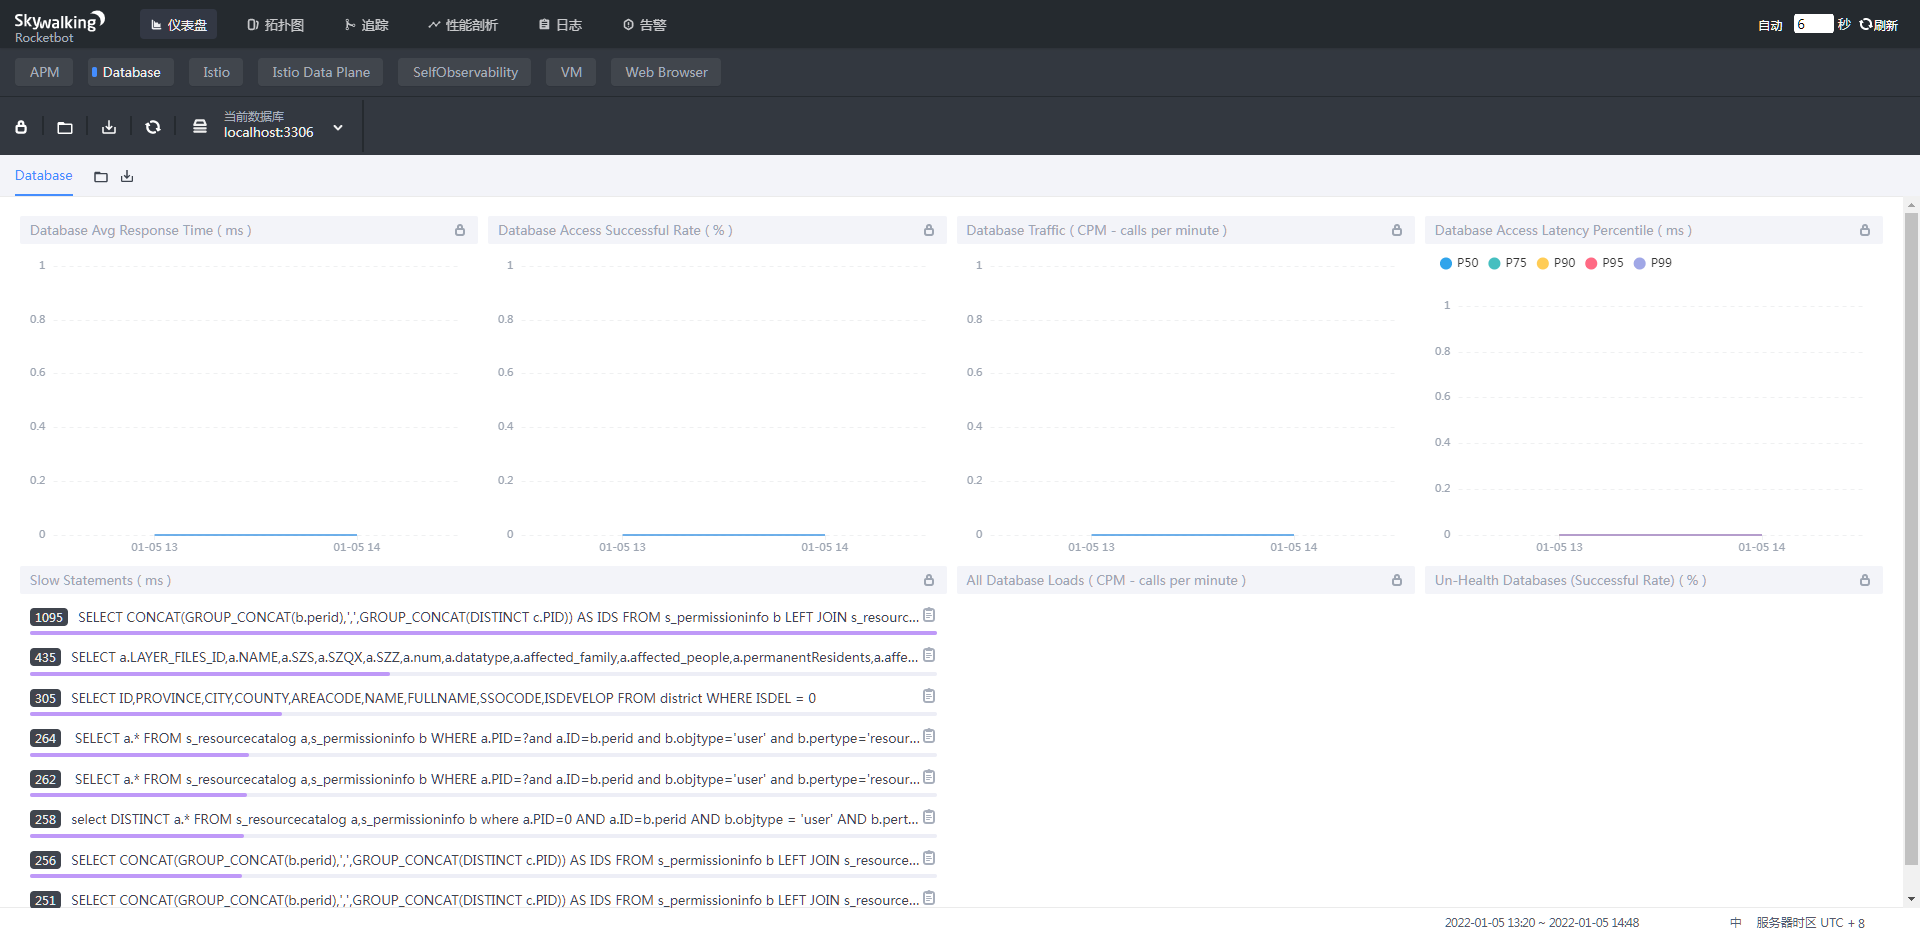Image resolution: width=1920 pixels, height=937 pixels.
Task: Toggle P90 series in latency legend
Action: tap(1556, 263)
